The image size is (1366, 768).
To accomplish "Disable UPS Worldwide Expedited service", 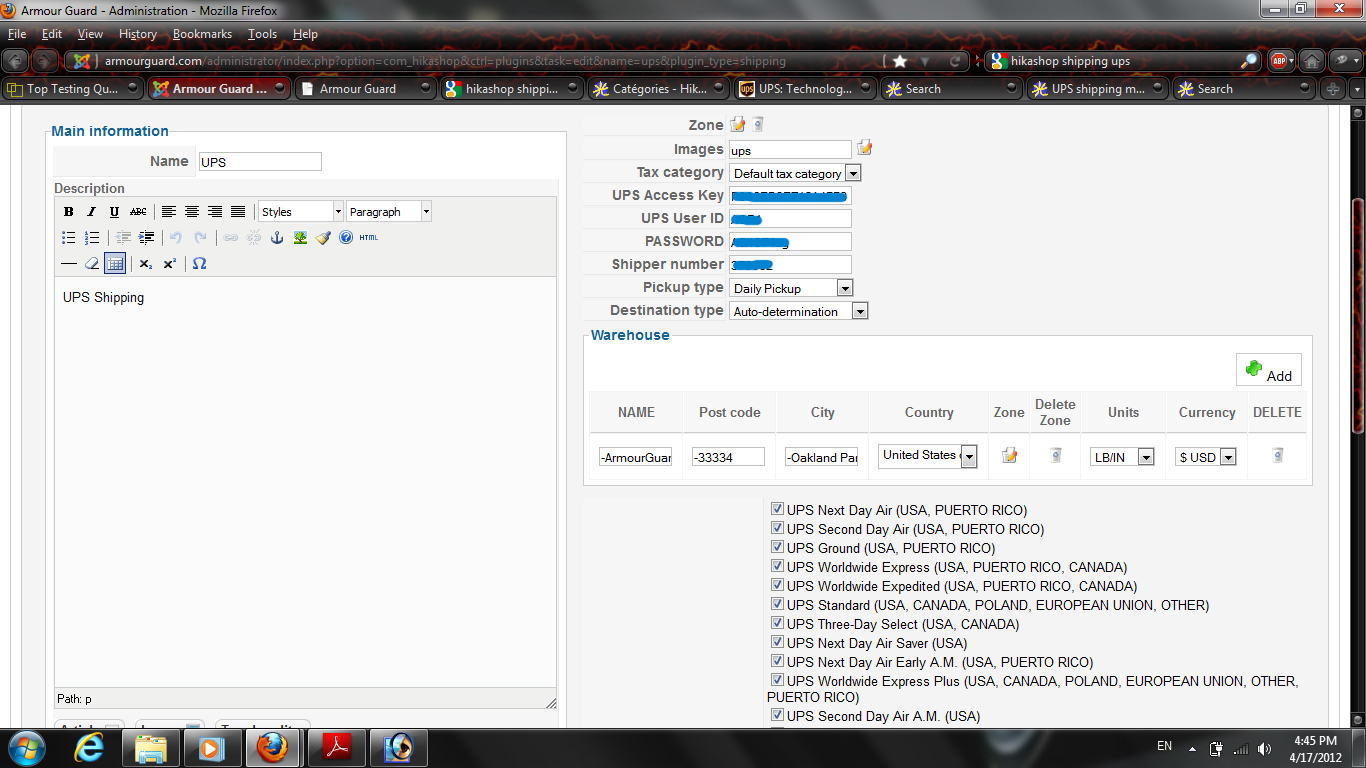I will 777,585.
